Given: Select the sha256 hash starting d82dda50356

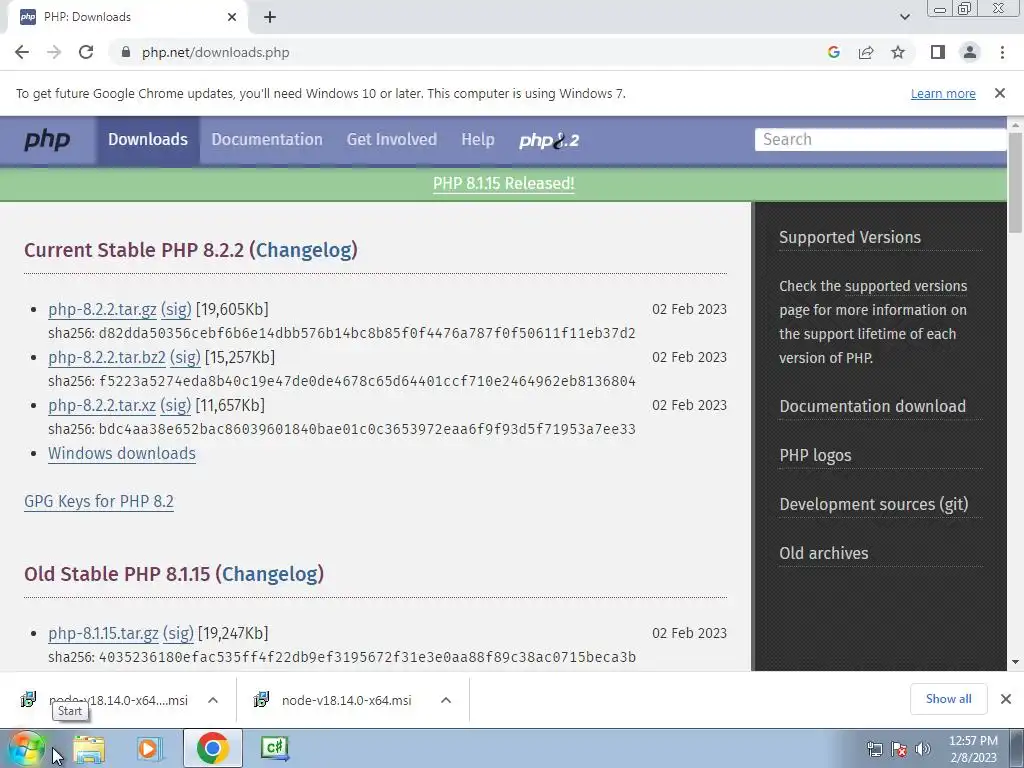Looking at the screenshot, I should [x=367, y=334].
